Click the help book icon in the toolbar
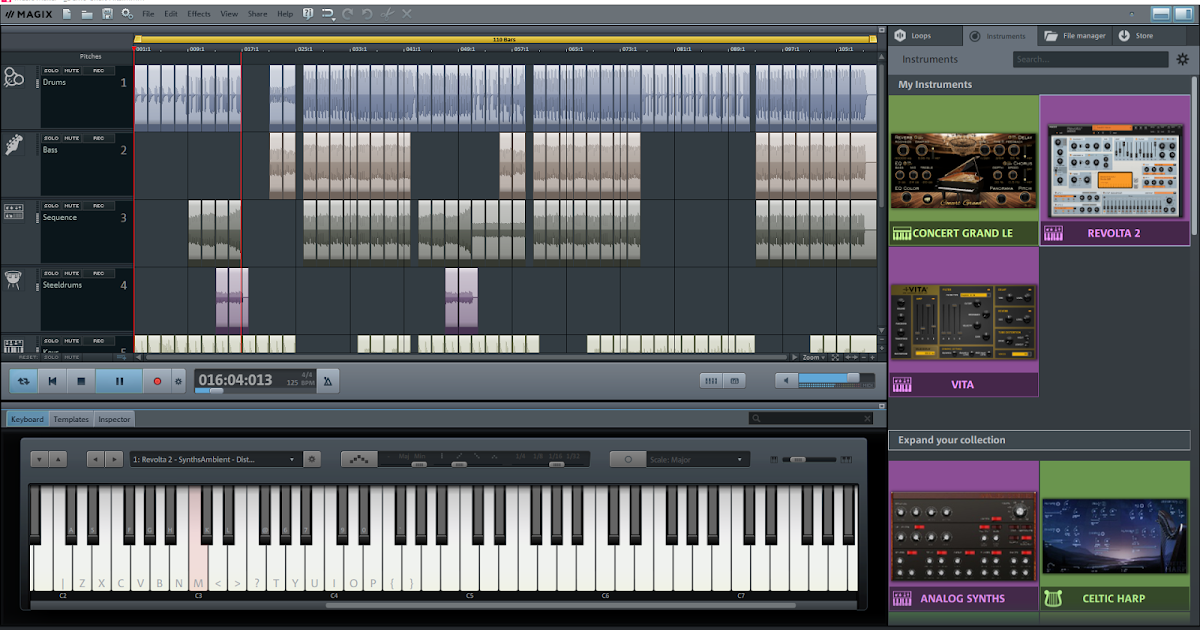Image resolution: width=1200 pixels, height=630 pixels. click(x=308, y=14)
